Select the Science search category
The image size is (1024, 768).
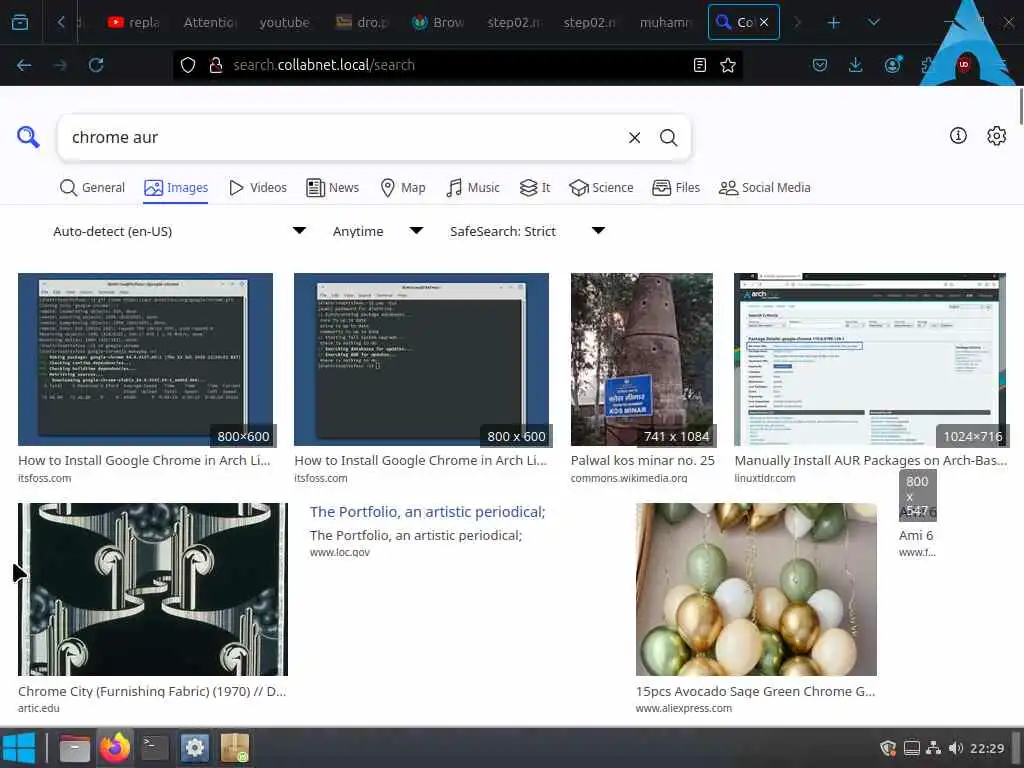tap(601, 187)
